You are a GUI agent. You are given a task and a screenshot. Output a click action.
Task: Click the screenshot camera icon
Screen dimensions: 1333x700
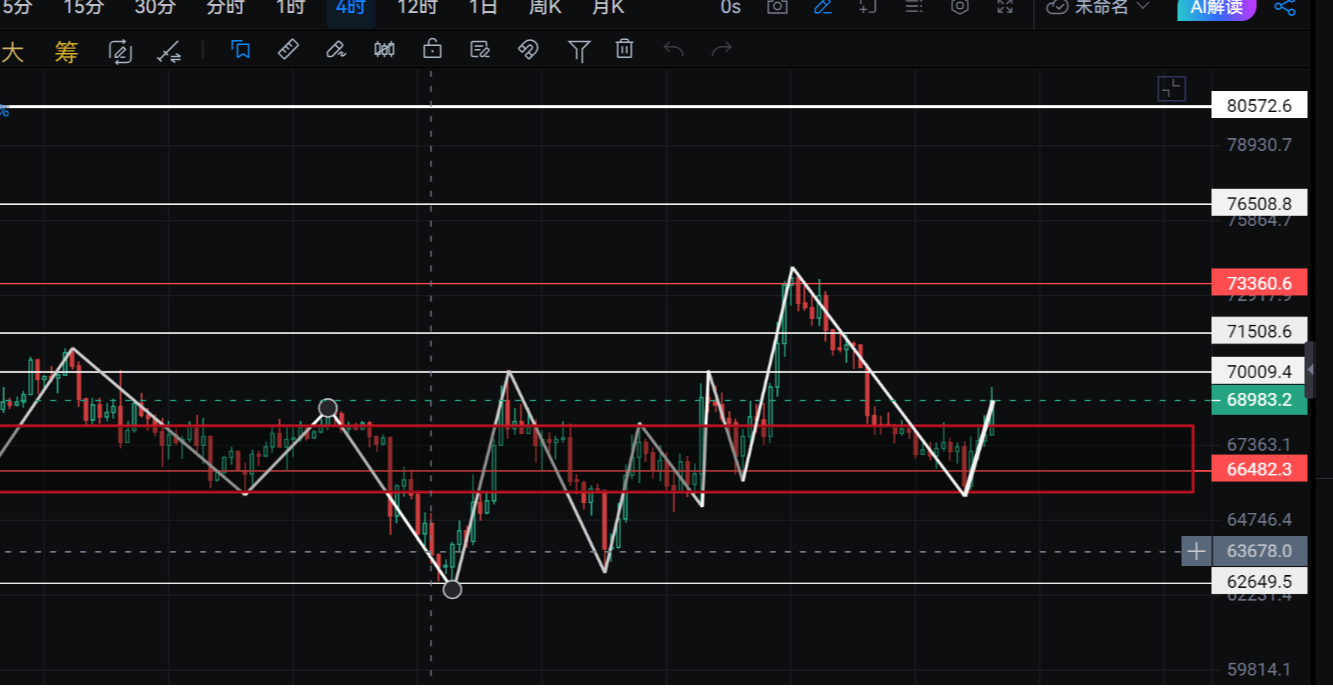click(x=776, y=7)
